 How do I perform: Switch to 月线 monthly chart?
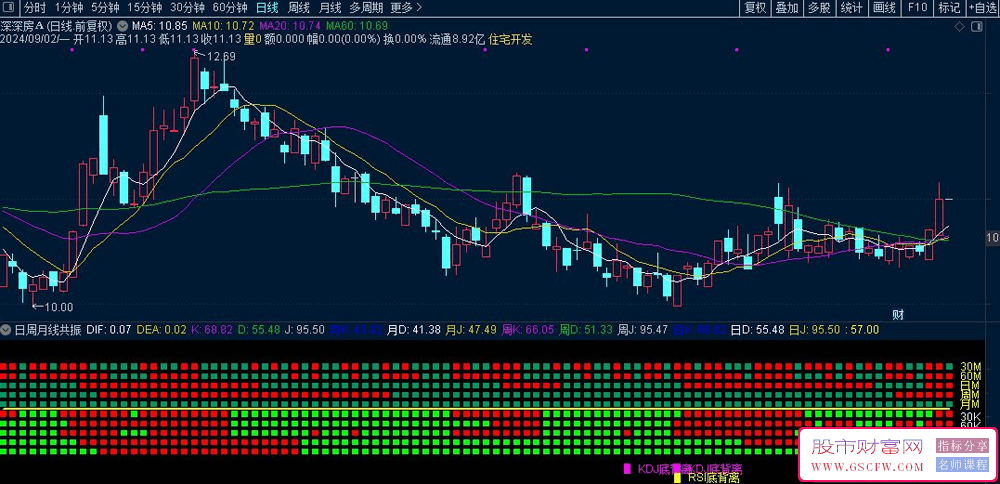[330, 8]
